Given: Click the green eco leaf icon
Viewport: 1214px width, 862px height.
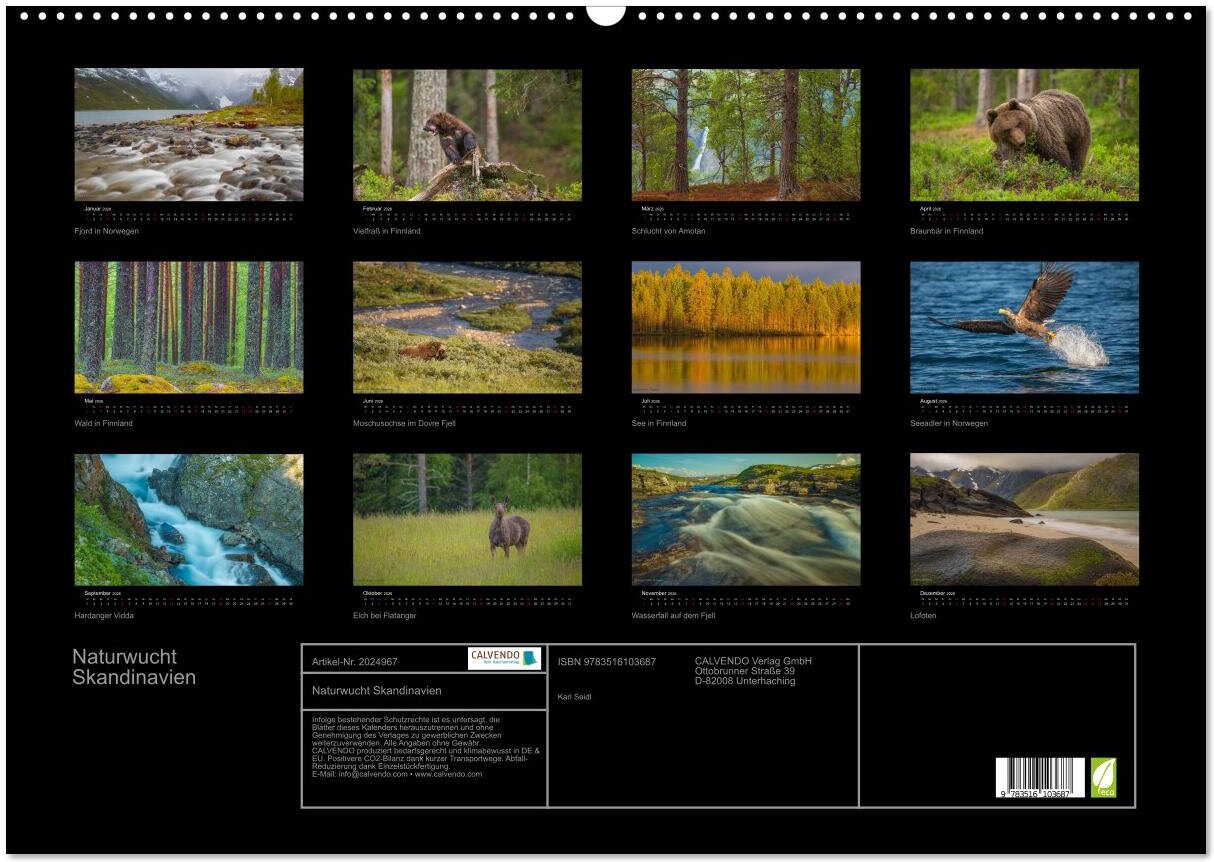Looking at the screenshot, I should tap(1103, 777).
